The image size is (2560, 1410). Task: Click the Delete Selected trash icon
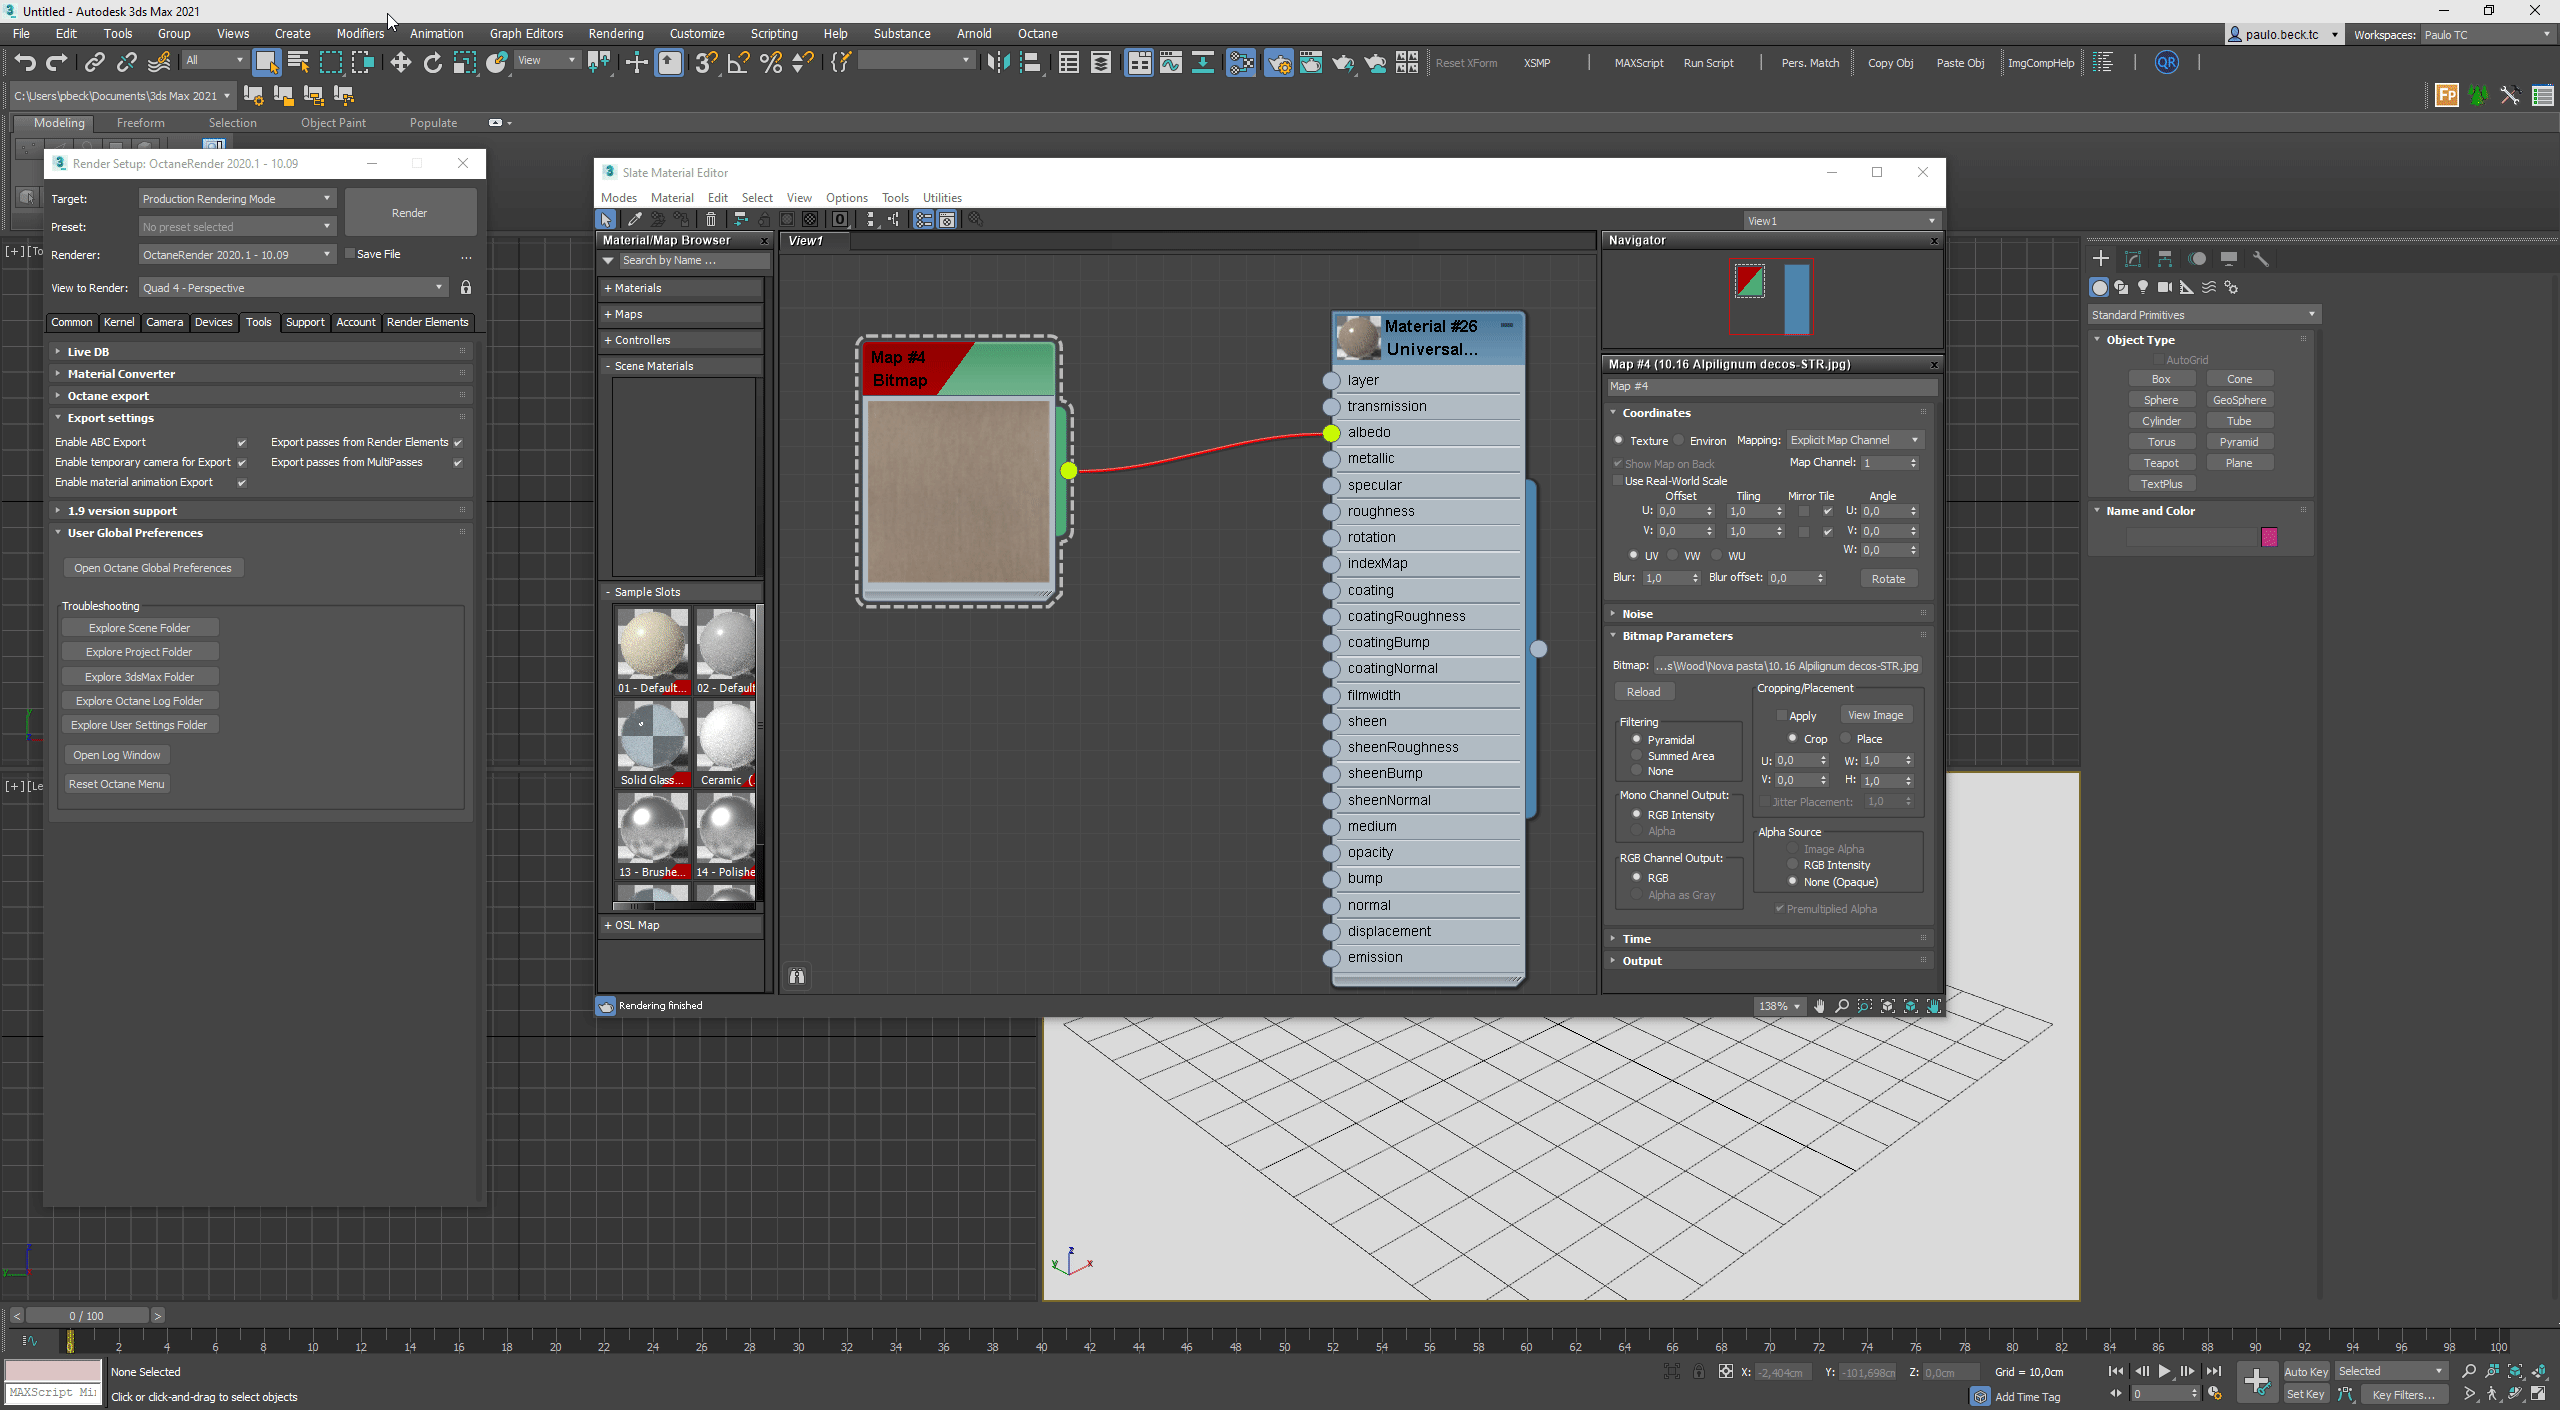click(711, 220)
